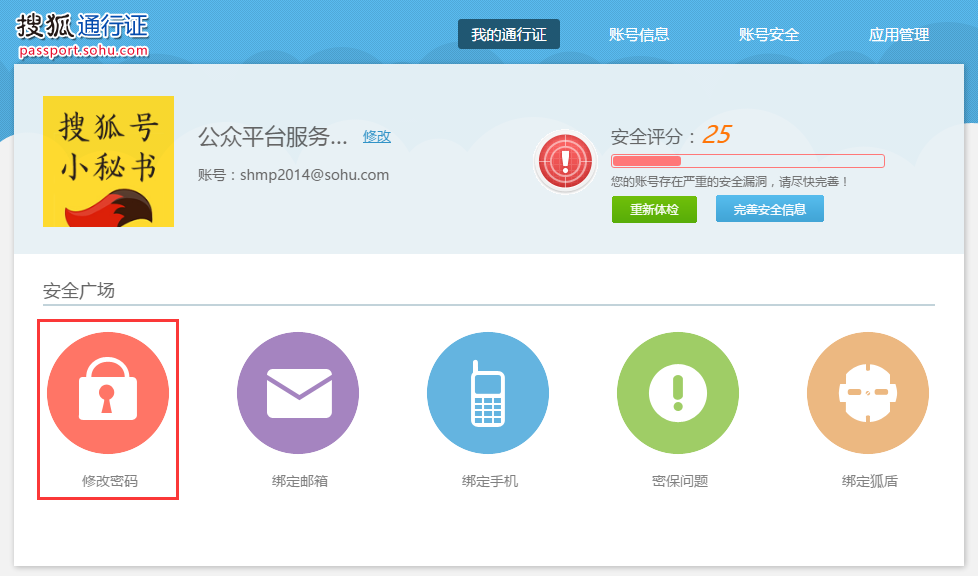Click the blue 完善安全信息 button
The height and width of the screenshot is (576, 978).
pyautogui.click(x=770, y=209)
